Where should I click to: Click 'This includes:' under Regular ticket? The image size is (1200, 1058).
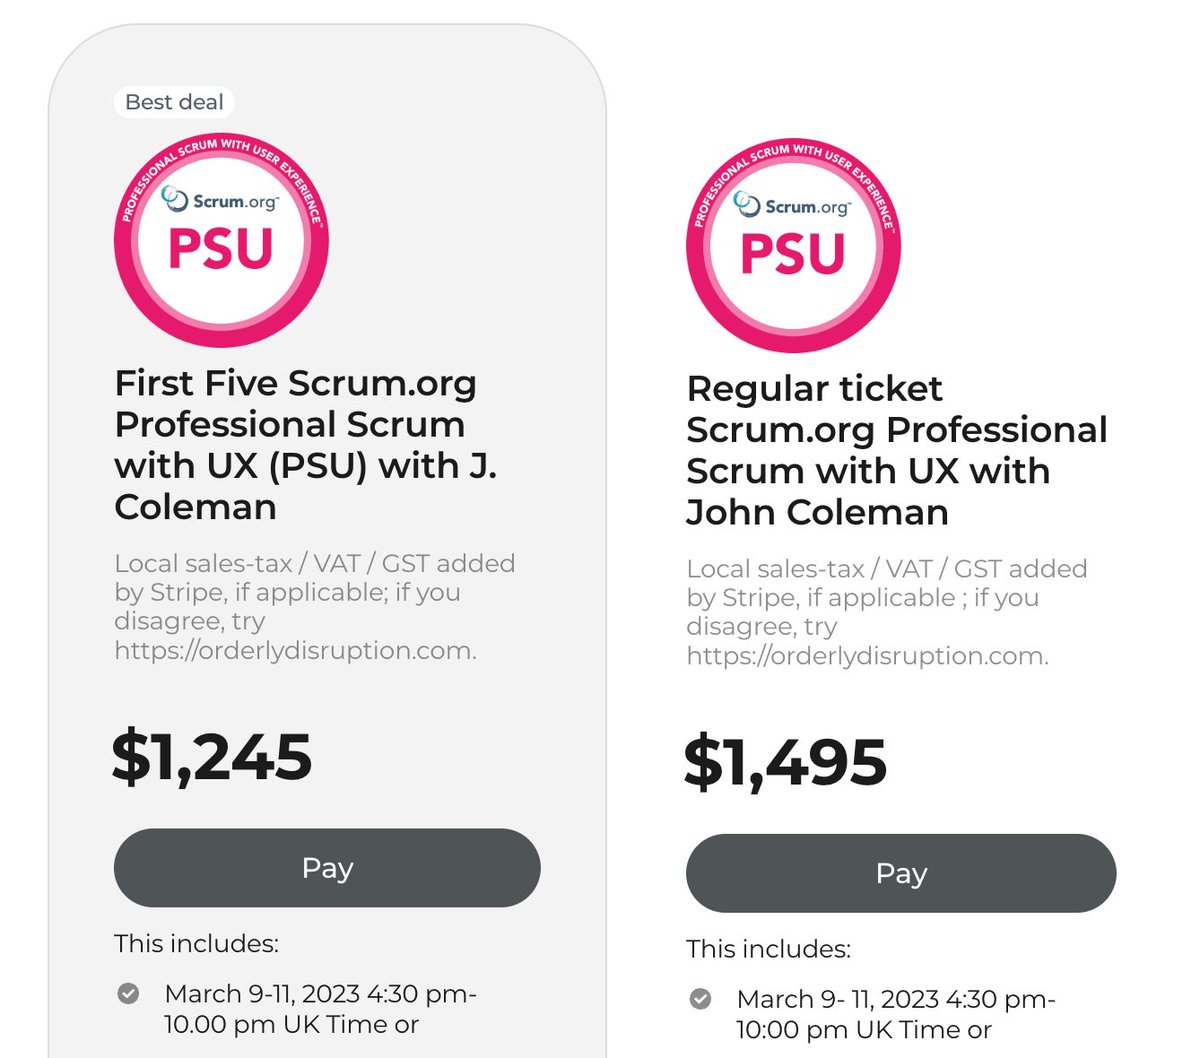click(x=768, y=948)
